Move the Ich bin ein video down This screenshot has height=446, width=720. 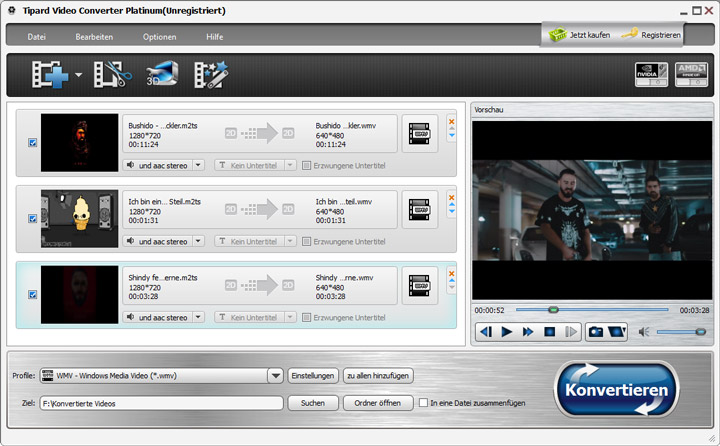(452, 211)
